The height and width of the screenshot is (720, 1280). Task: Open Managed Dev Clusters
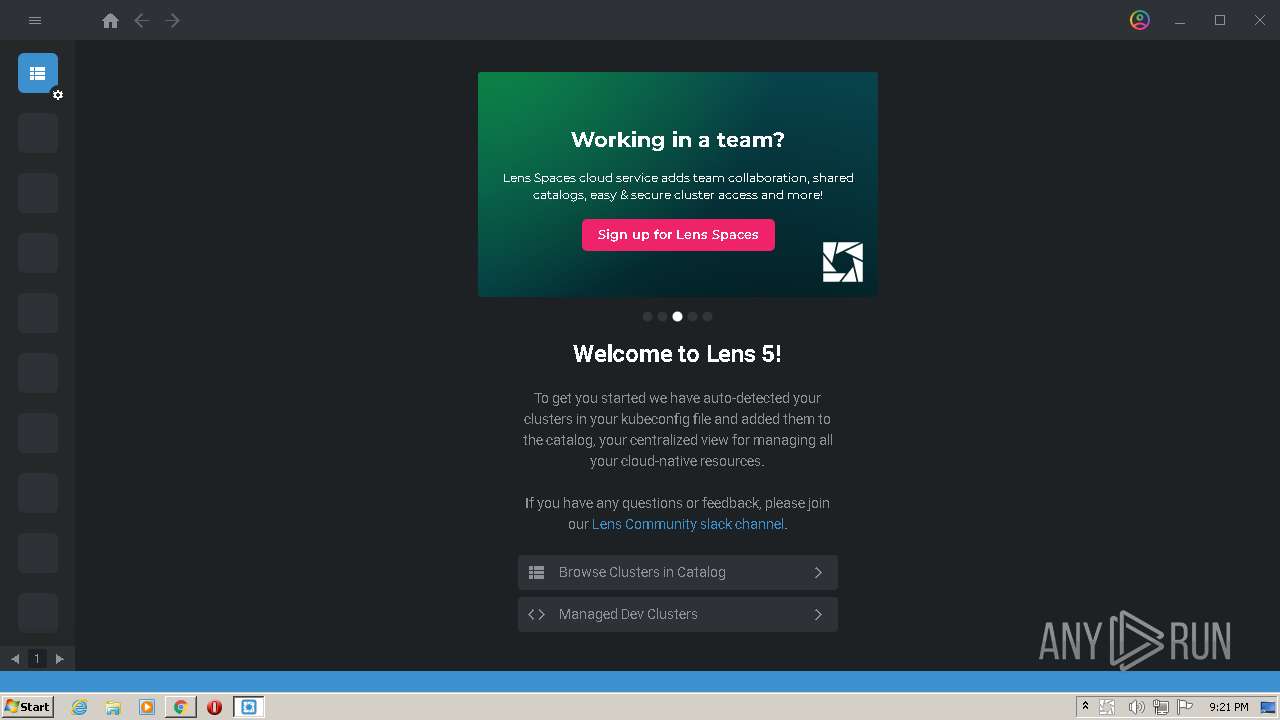tap(678, 614)
